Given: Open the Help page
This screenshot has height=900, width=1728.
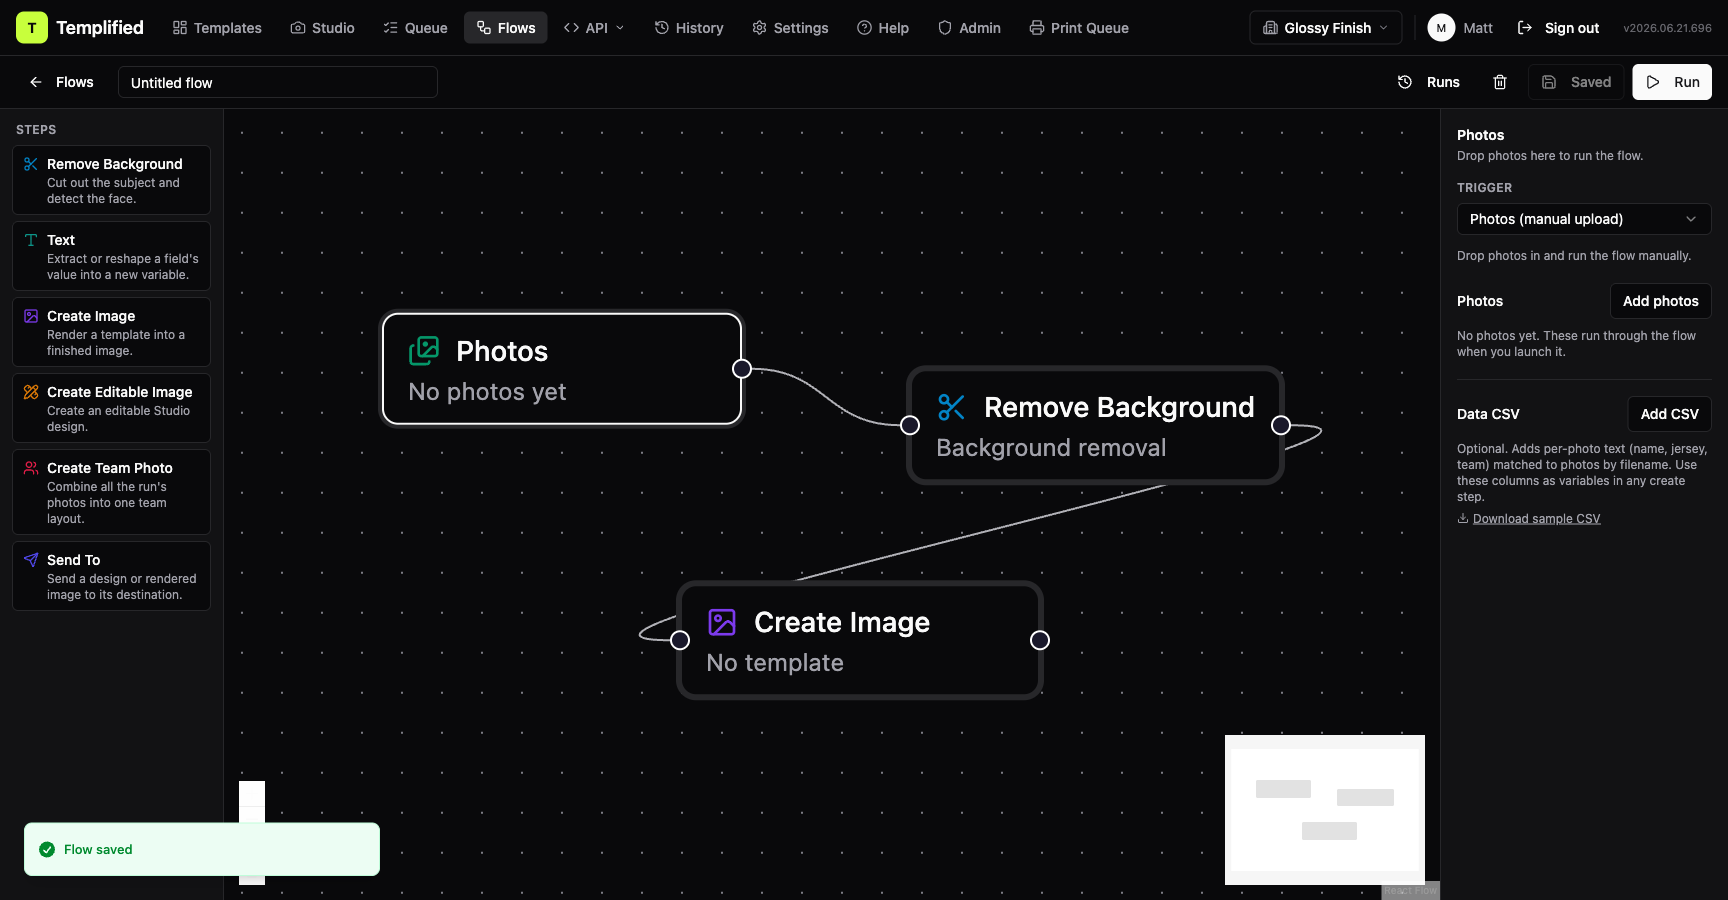Looking at the screenshot, I should [883, 28].
